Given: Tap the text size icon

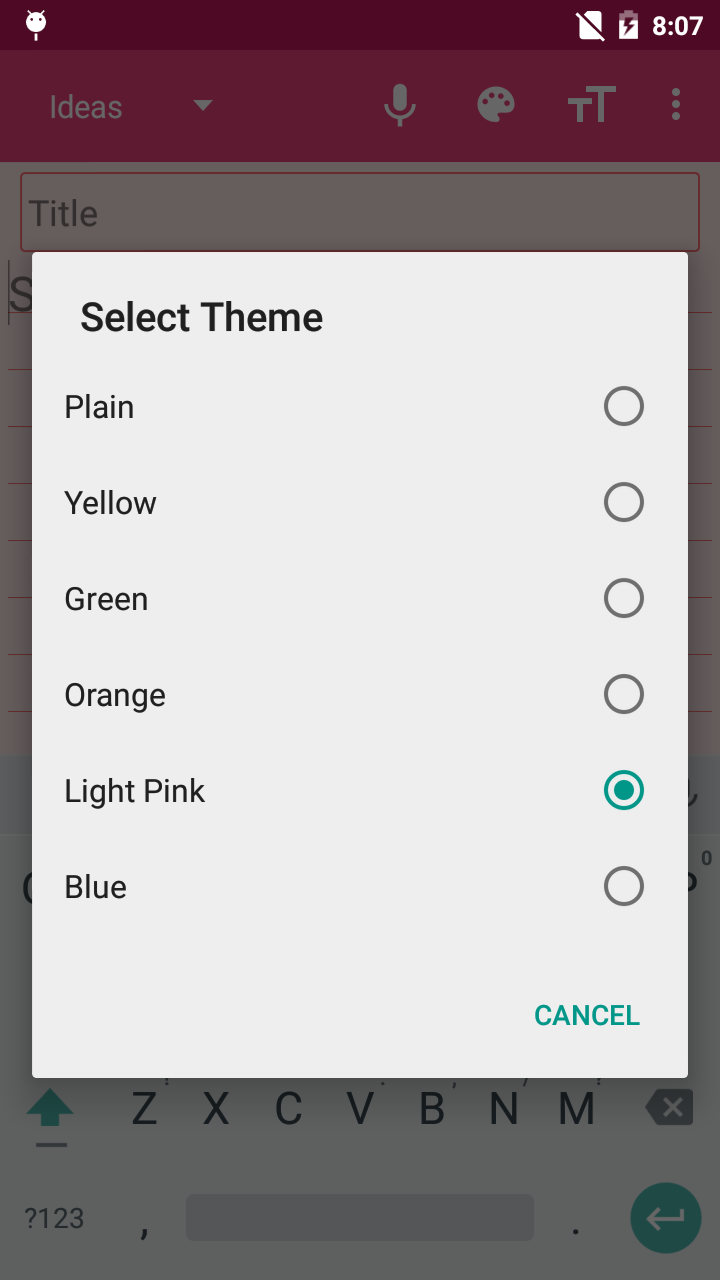Looking at the screenshot, I should tap(591, 105).
